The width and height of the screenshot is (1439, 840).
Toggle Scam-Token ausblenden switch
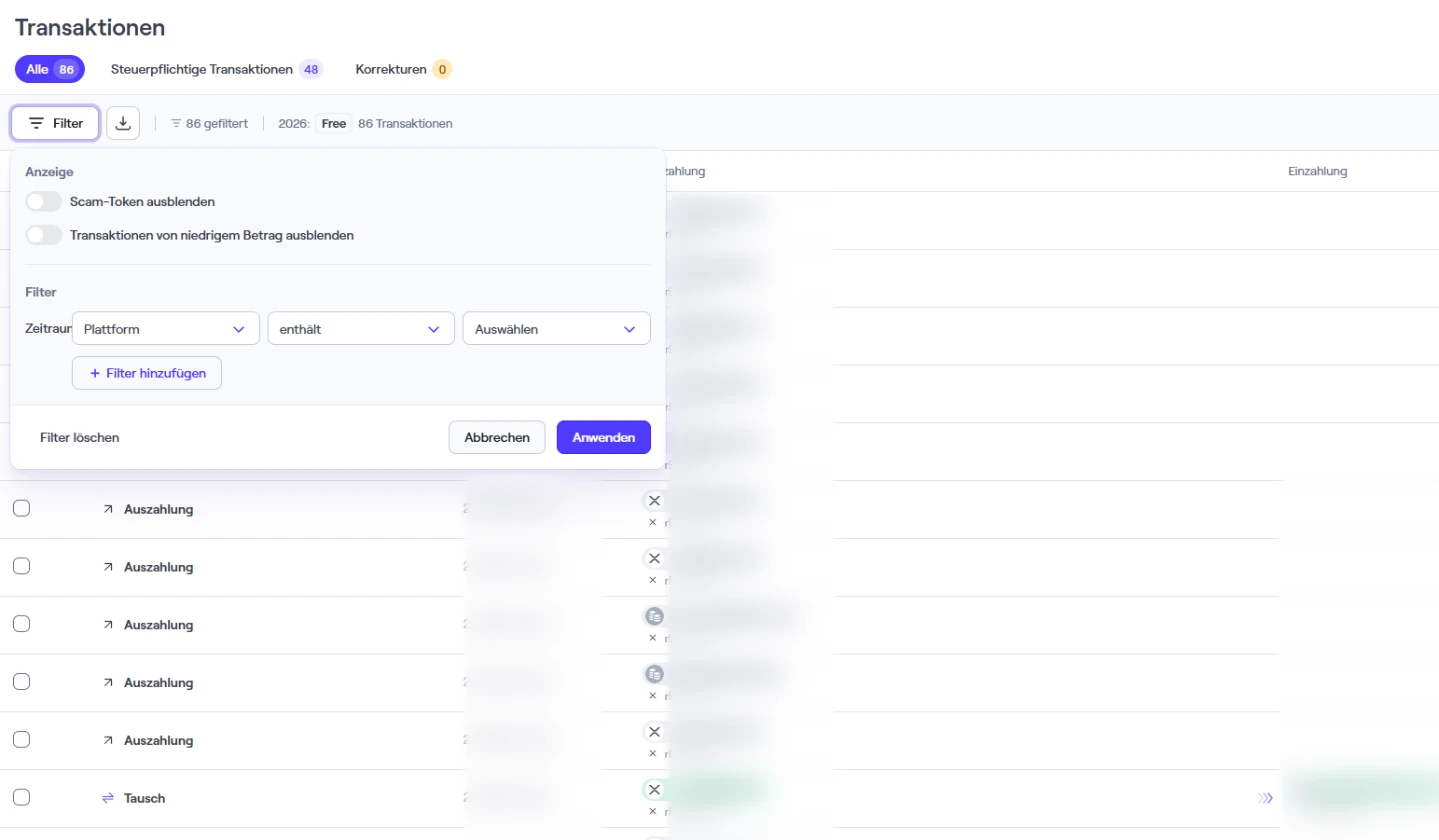click(x=44, y=201)
